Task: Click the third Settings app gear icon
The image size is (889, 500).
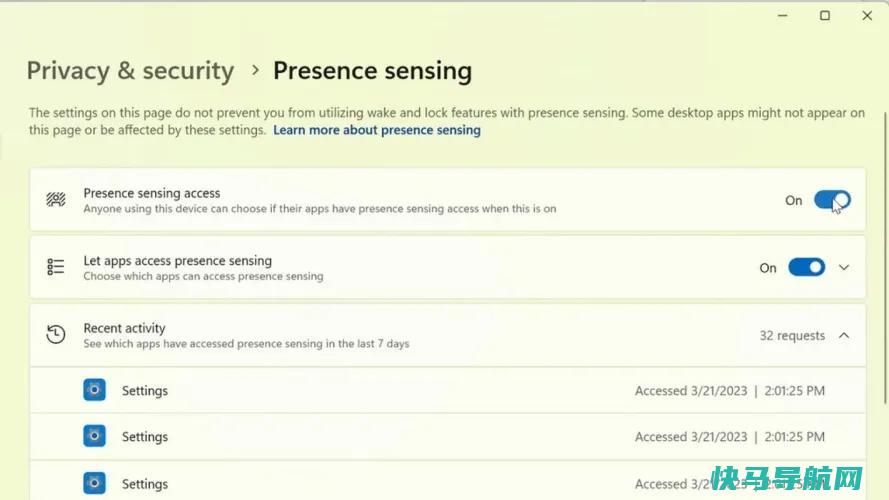Action: tap(94, 483)
